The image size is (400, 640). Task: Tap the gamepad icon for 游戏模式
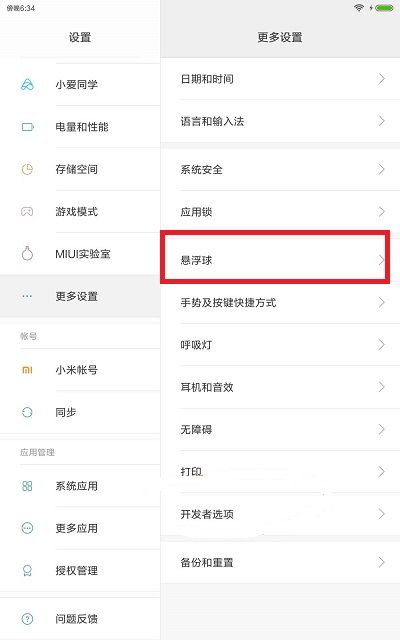(27, 211)
